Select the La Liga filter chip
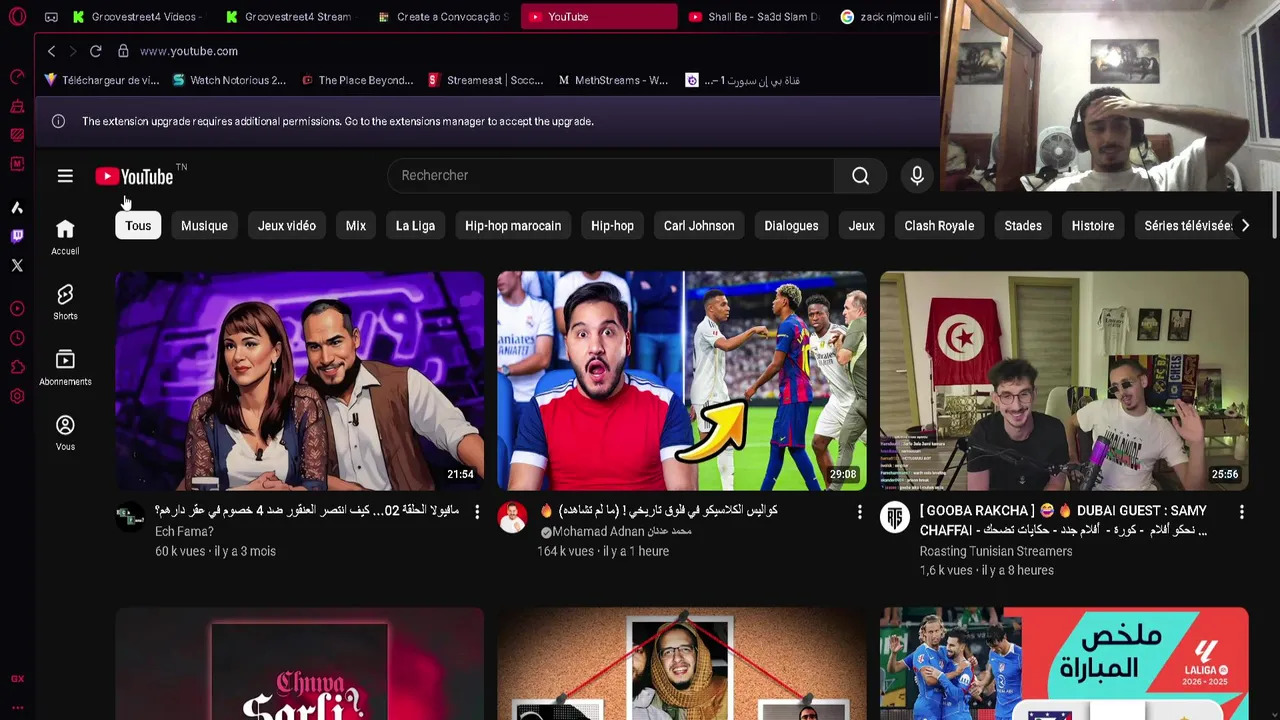1280x720 pixels. (x=415, y=226)
